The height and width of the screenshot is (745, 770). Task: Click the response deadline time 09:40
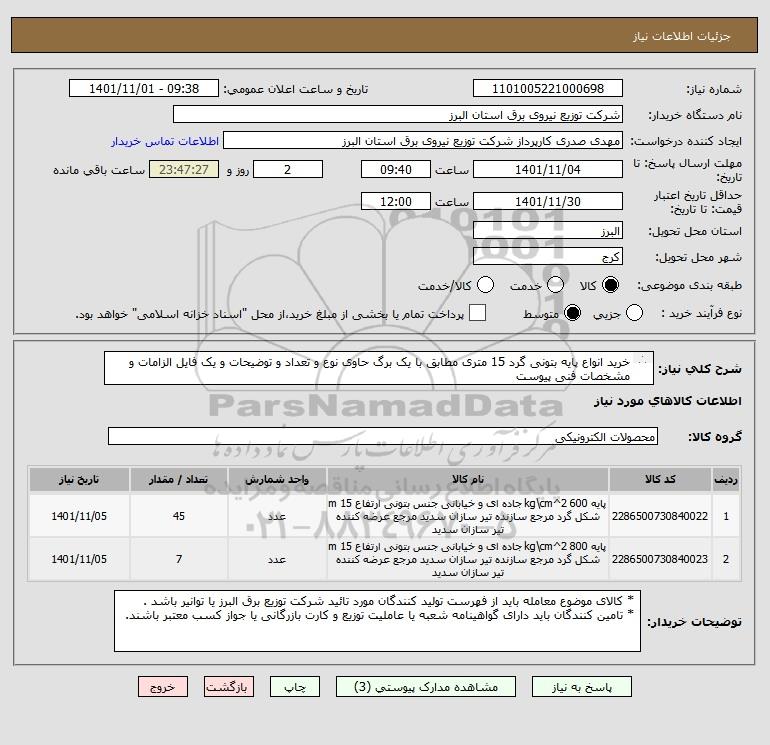coord(396,169)
